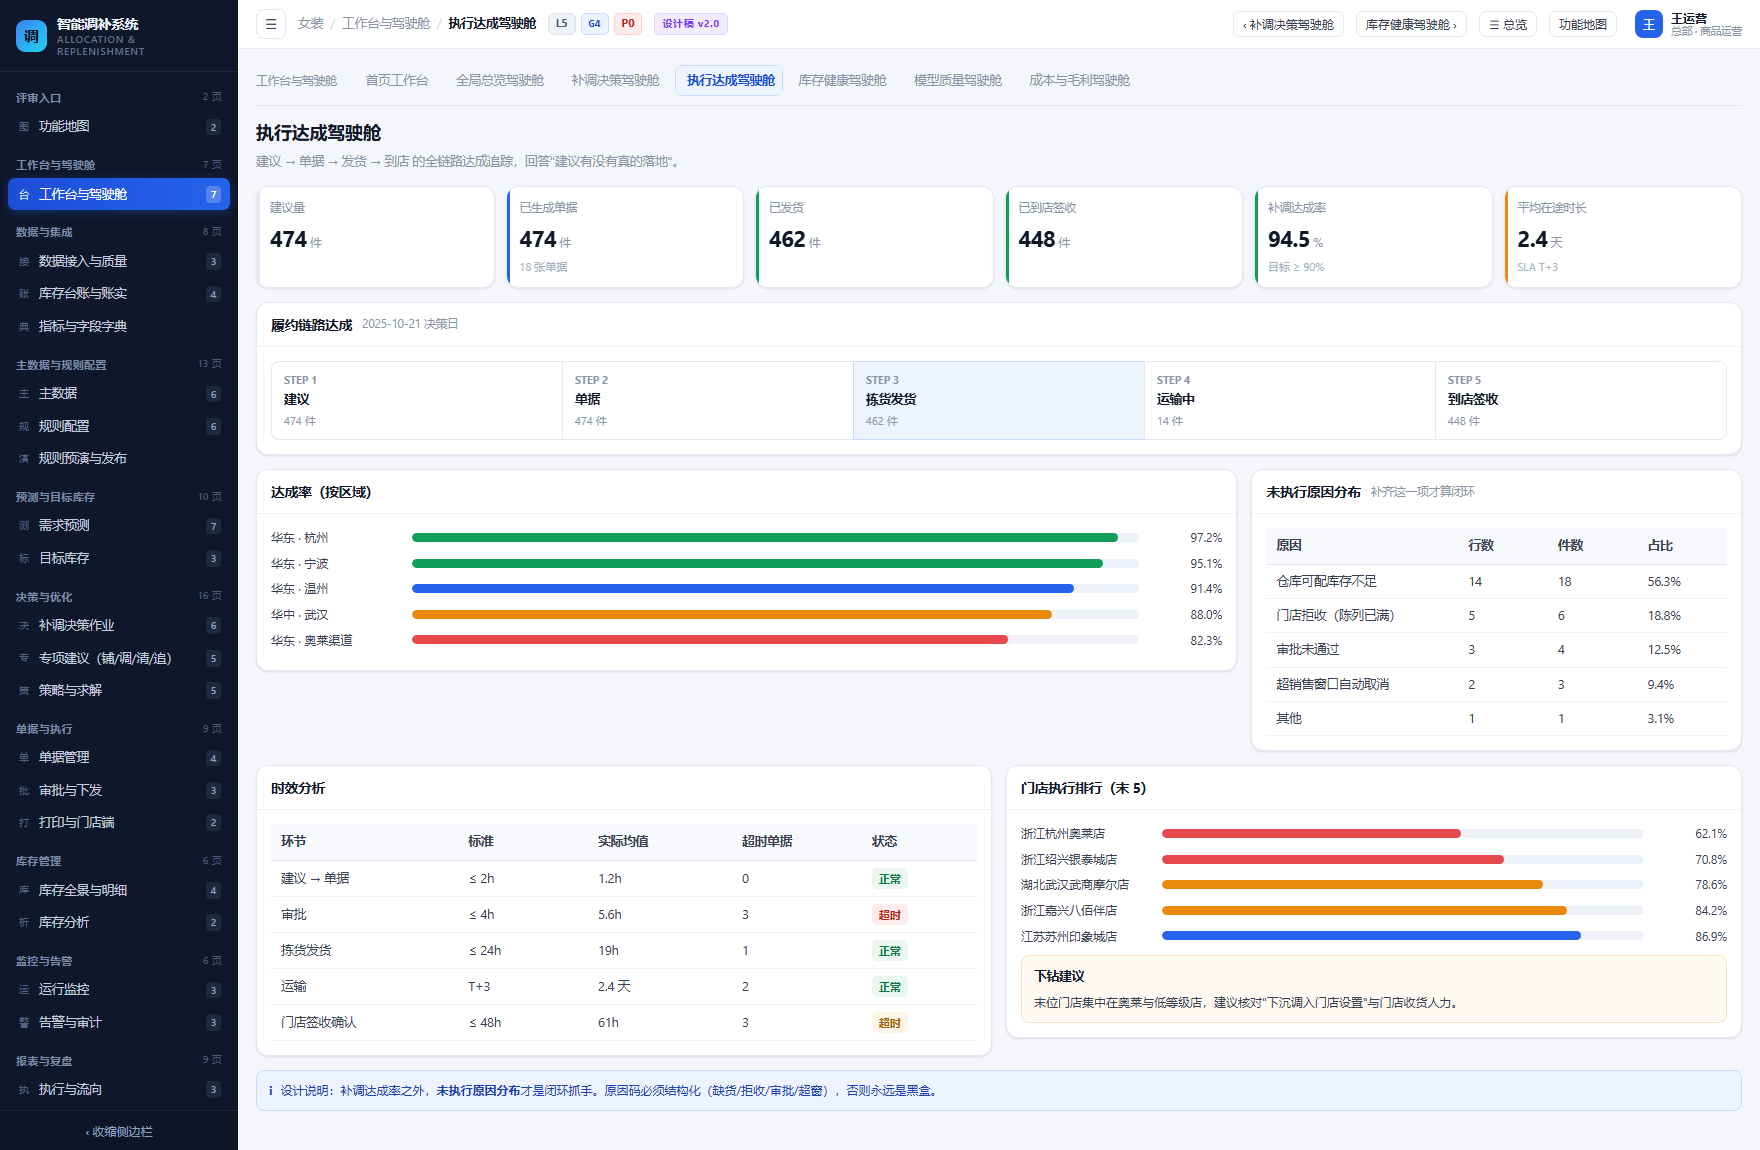The height and width of the screenshot is (1150, 1760).
Task: Expand 报表与复盘 sidebar section header
Action: point(119,1061)
